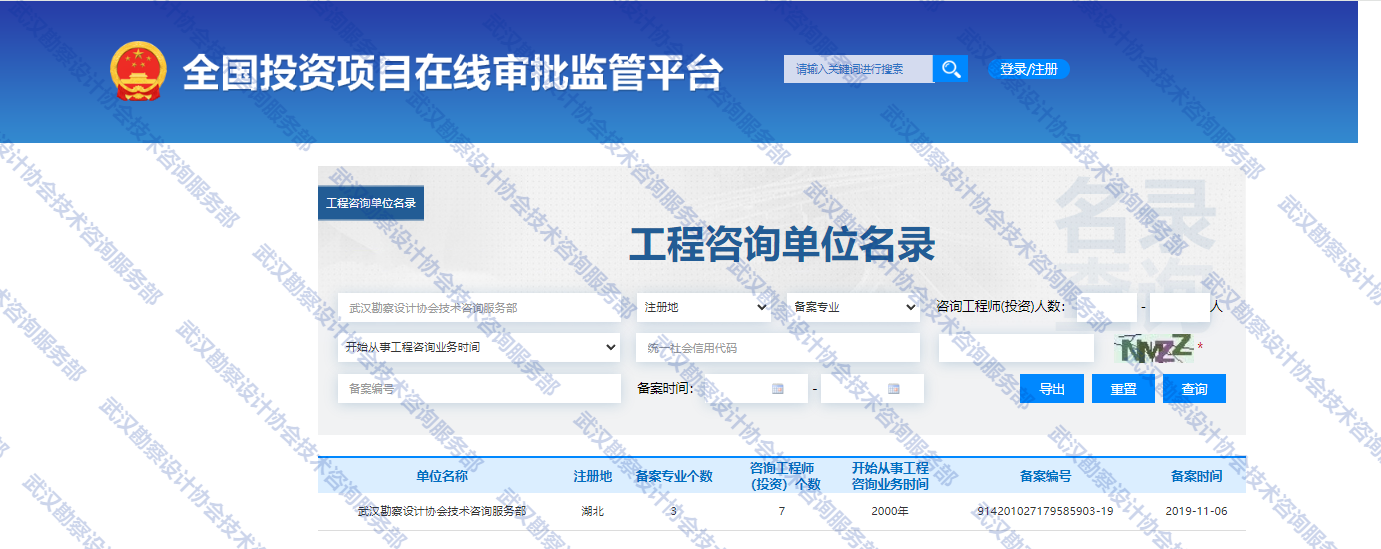Expand the 注册地 dropdown
The width and height of the screenshot is (1381, 549).
704,307
